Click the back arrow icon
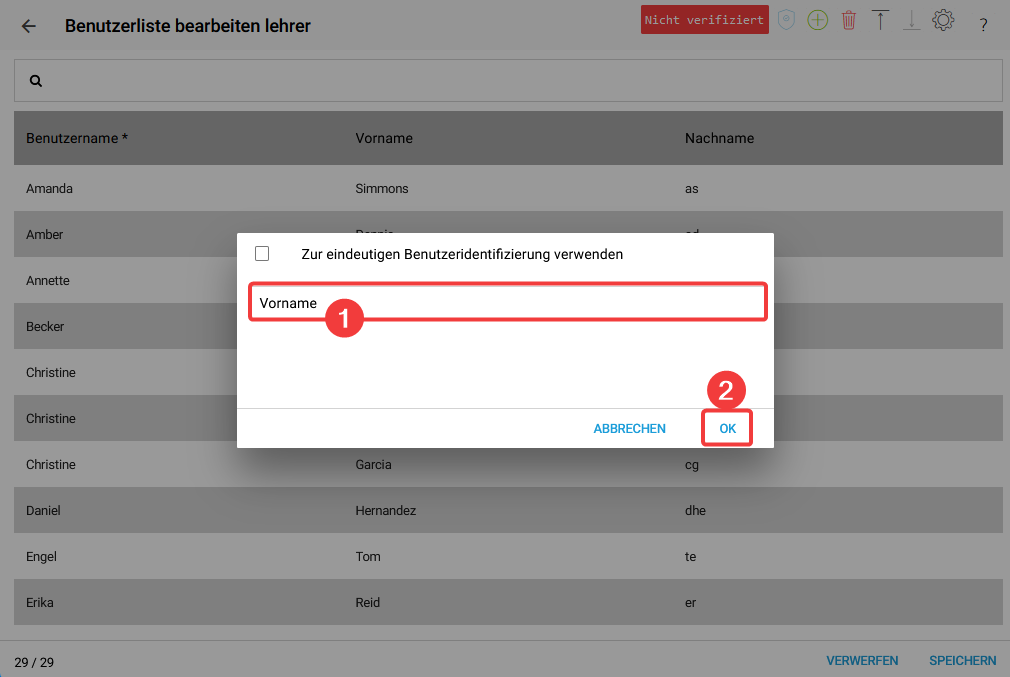The height and width of the screenshot is (677, 1010). (x=28, y=26)
